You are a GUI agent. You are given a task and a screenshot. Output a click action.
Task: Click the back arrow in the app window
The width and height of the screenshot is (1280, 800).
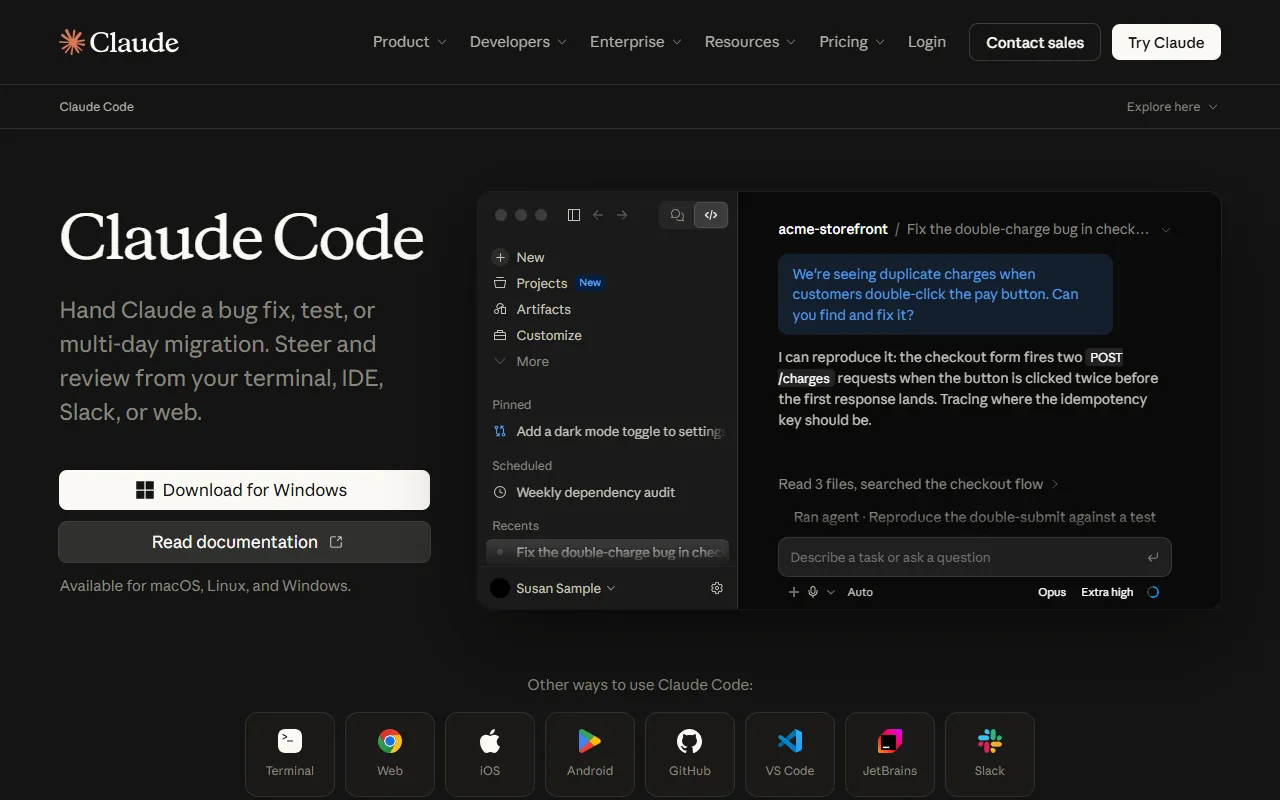point(598,215)
